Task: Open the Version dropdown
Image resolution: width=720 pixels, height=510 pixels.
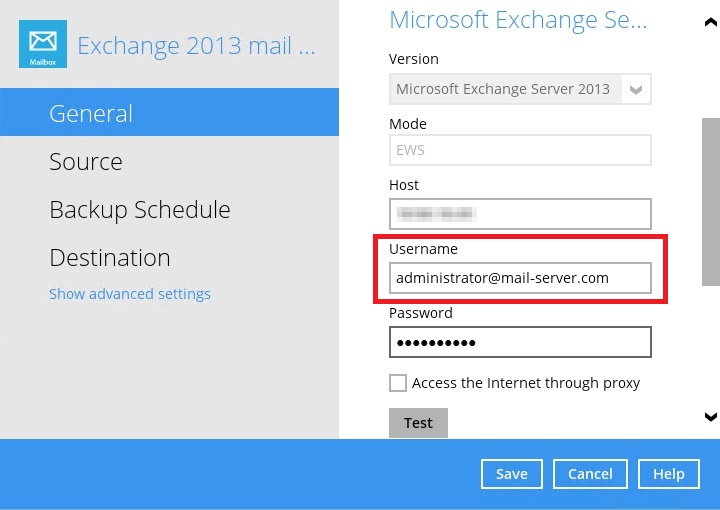Action: (x=520, y=89)
